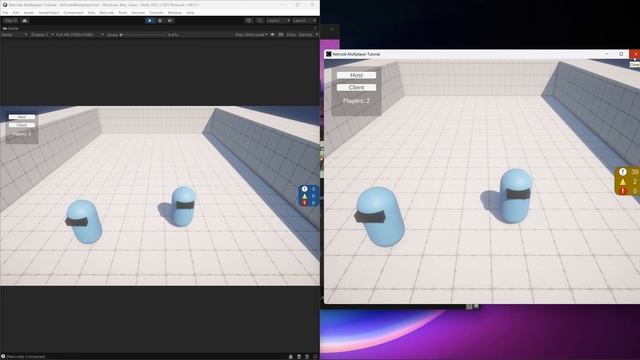
Task: Click the Players count text in editor Game view
Action: 22,134
